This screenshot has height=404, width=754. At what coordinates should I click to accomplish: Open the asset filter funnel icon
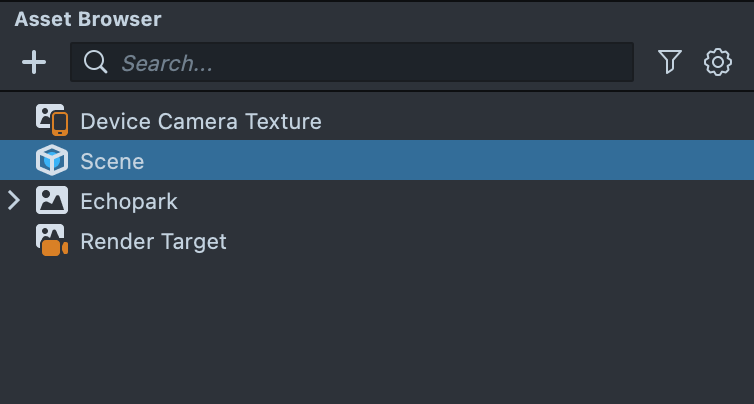click(x=670, y=62)
